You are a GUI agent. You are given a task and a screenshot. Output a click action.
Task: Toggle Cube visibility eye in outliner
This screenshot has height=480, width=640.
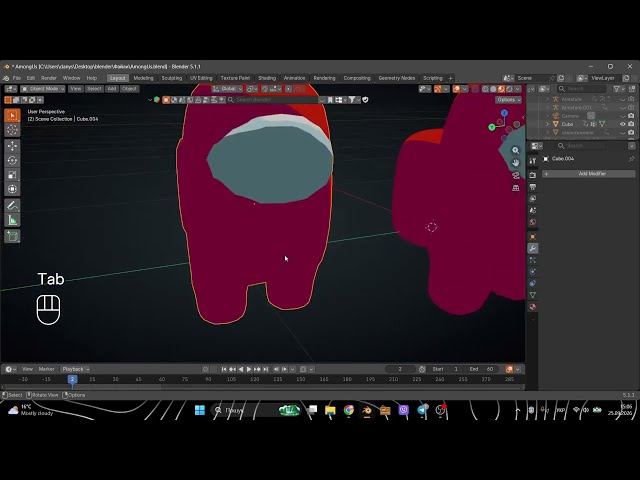coord(622,124)
